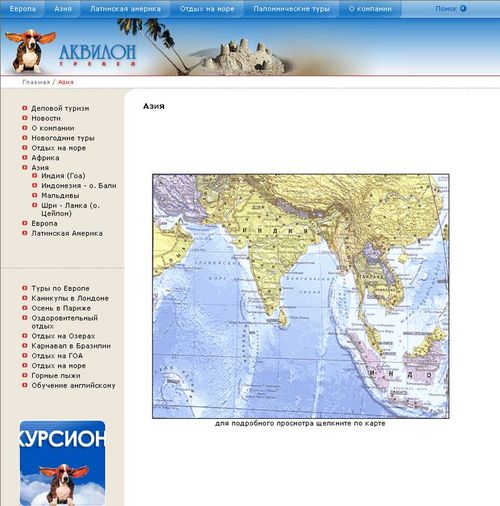Click the red bullet next to Горные лыжи
Image resolution: width=500 pixels, height=506 pixels.
coord(25,375)
